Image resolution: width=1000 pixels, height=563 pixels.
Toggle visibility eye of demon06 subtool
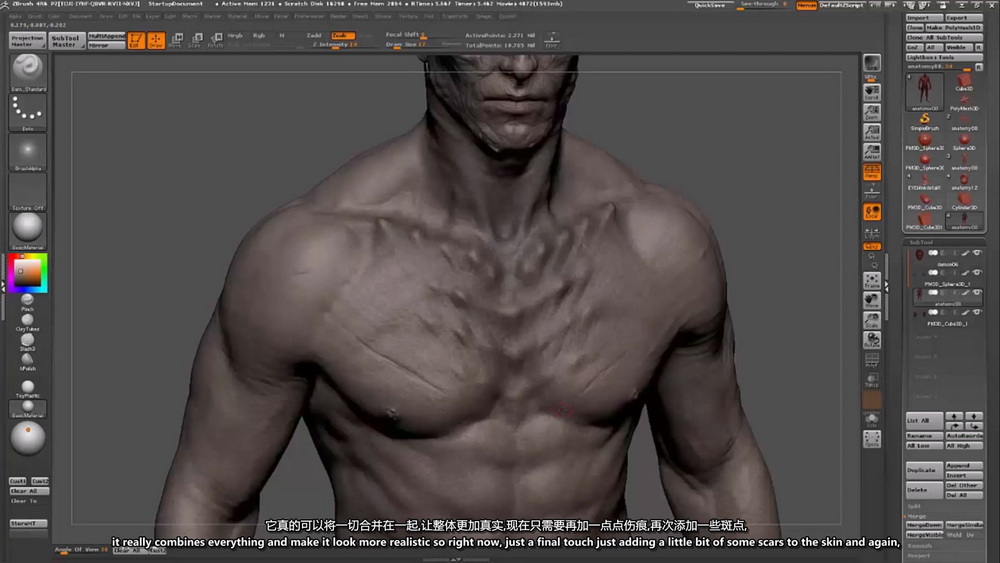977,253
